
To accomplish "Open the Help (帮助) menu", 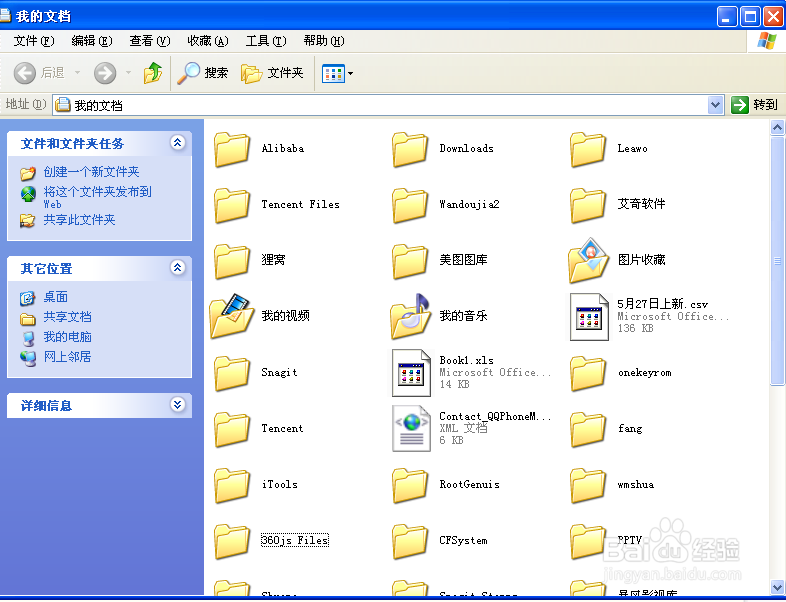I will [324, 41].
